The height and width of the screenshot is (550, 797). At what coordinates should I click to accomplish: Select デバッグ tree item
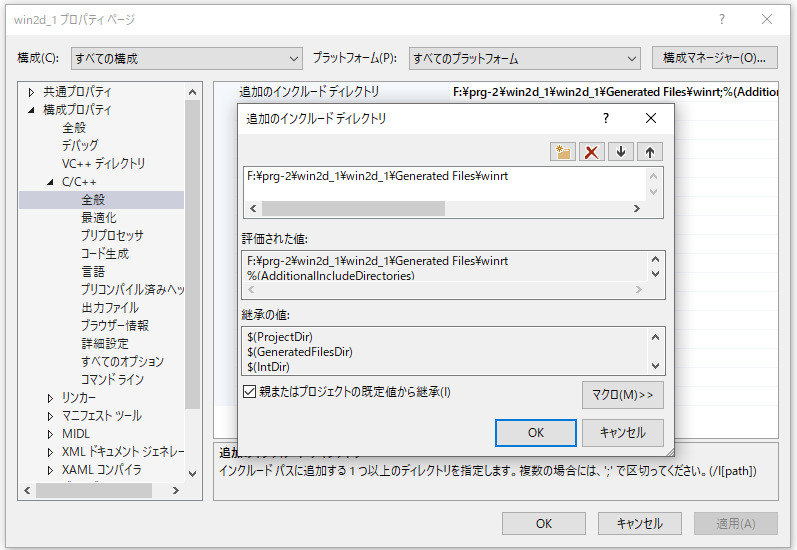(x=80, y=145)
